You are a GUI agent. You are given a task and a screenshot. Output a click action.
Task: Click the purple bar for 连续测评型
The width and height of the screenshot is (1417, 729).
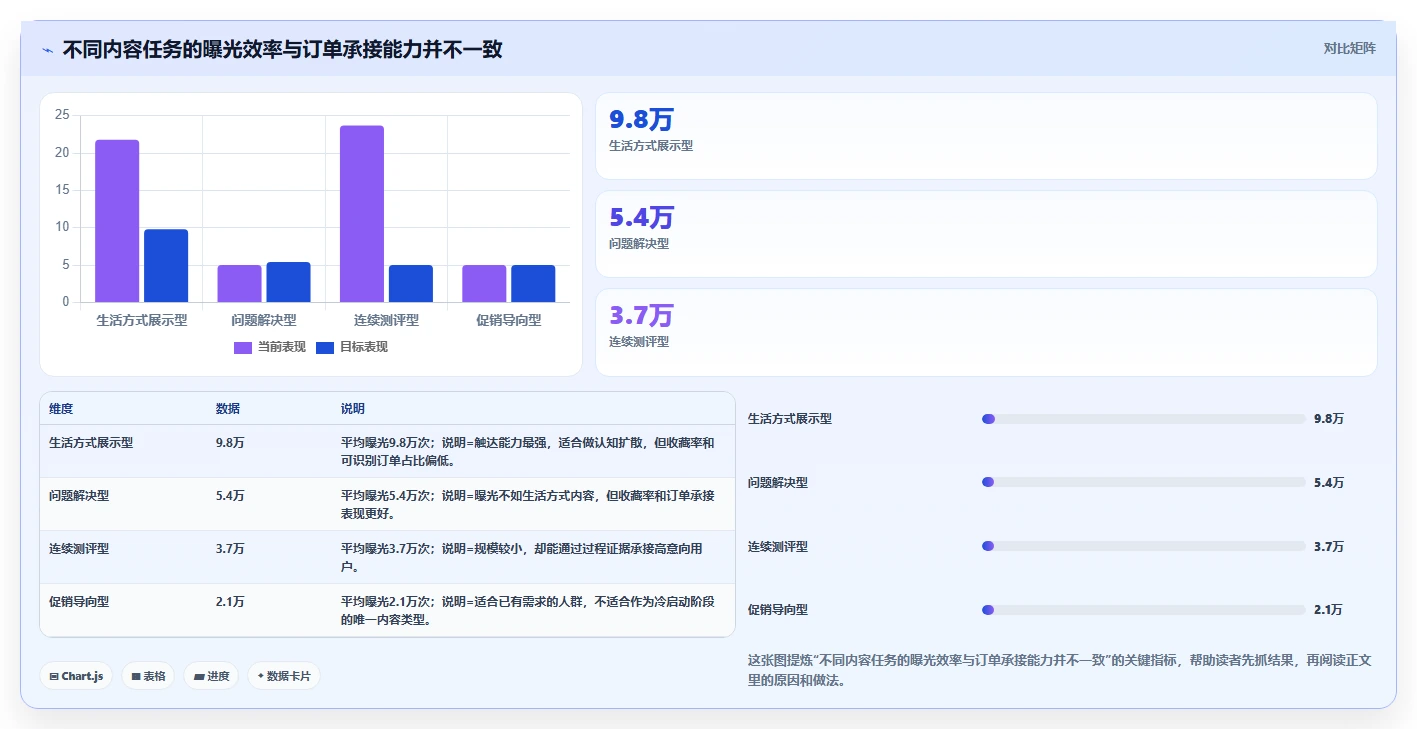click(x=362, y=214)
